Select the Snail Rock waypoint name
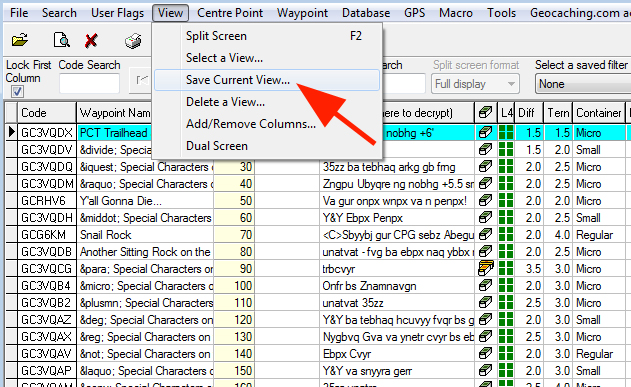This screenshot has height=387, width=631. coord(106,235)
